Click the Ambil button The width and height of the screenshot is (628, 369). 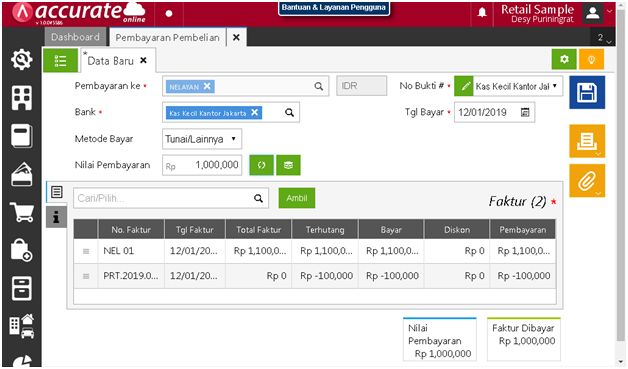(297, 198)
